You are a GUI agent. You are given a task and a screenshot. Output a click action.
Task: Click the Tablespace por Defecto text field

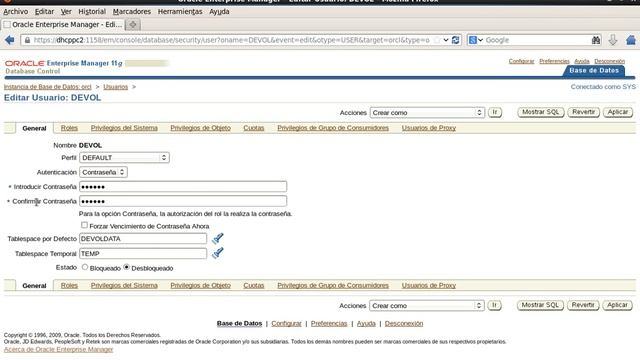tap(143, 239)
